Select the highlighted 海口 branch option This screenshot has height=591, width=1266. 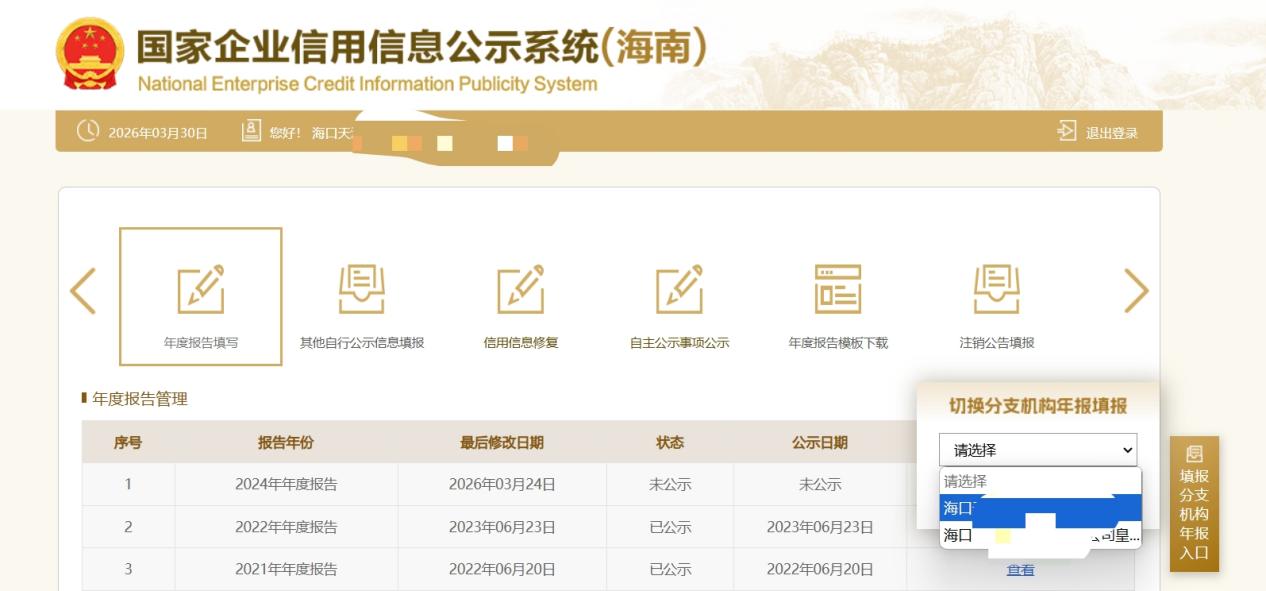pyautogui.click(x=1039, y=508)
